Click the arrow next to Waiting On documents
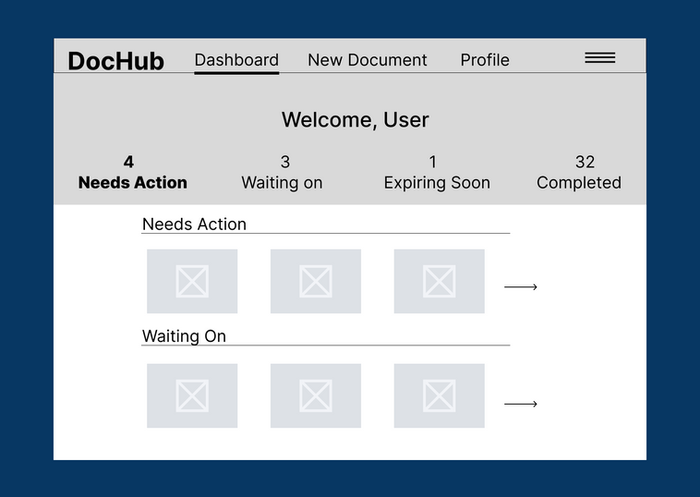This screenshot has width=700, height=497. (x=521, y=404)
